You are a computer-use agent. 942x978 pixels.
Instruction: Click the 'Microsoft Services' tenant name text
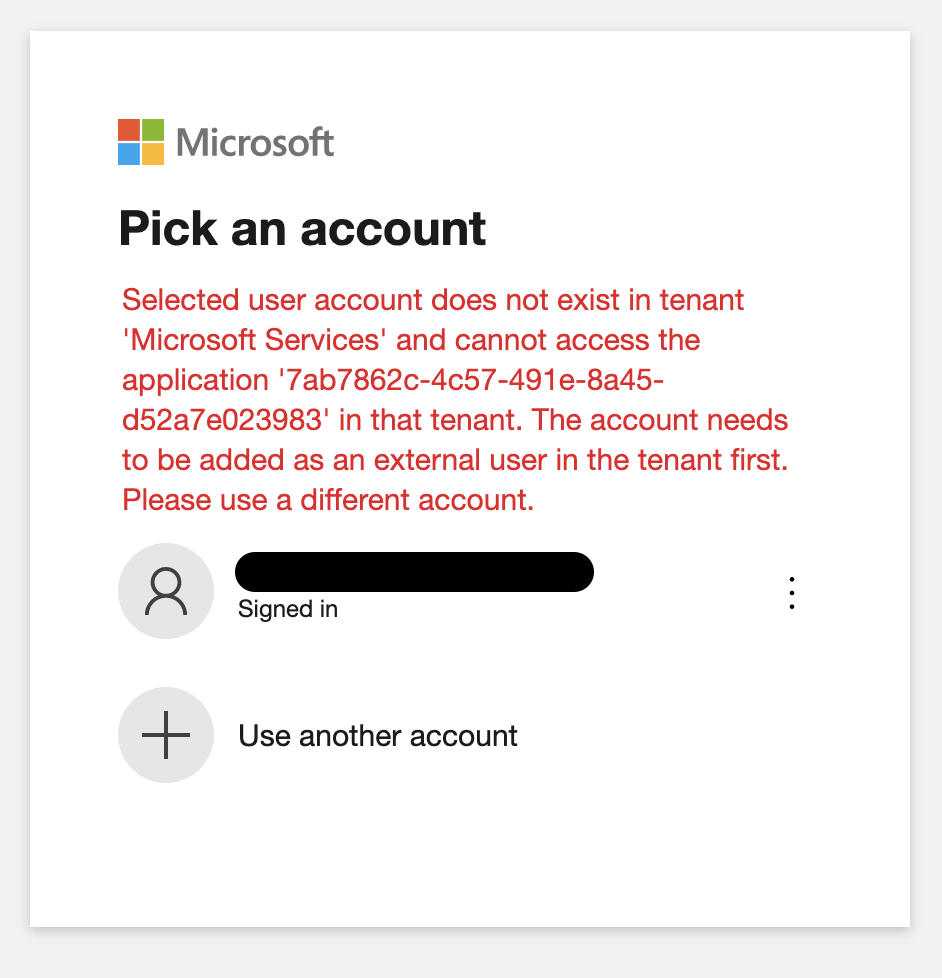[255, 341]
